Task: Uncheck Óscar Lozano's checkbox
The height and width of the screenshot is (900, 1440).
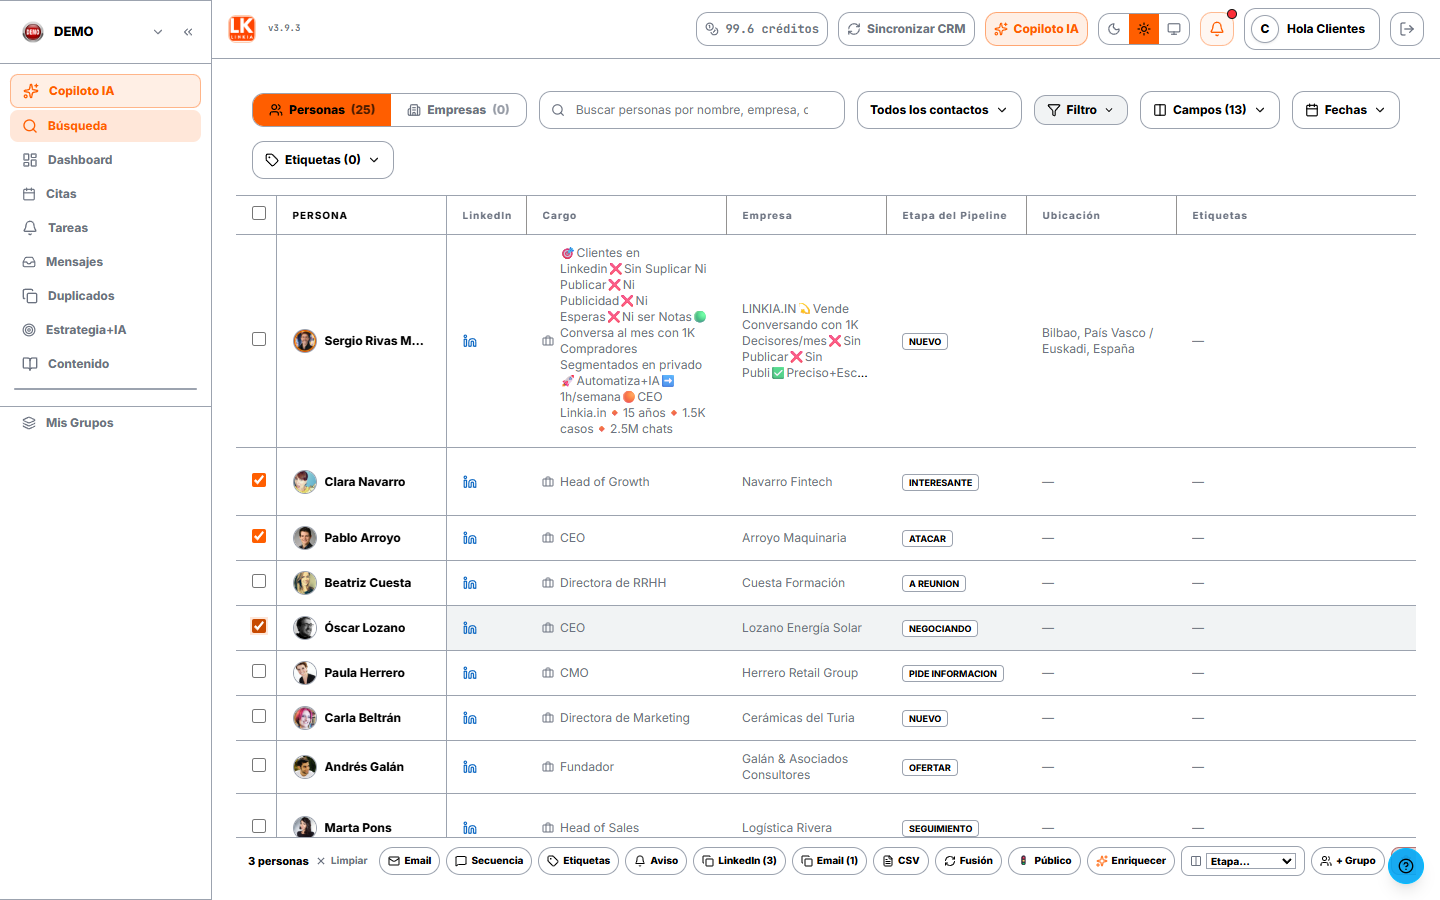Action: (x=259, y=626)
